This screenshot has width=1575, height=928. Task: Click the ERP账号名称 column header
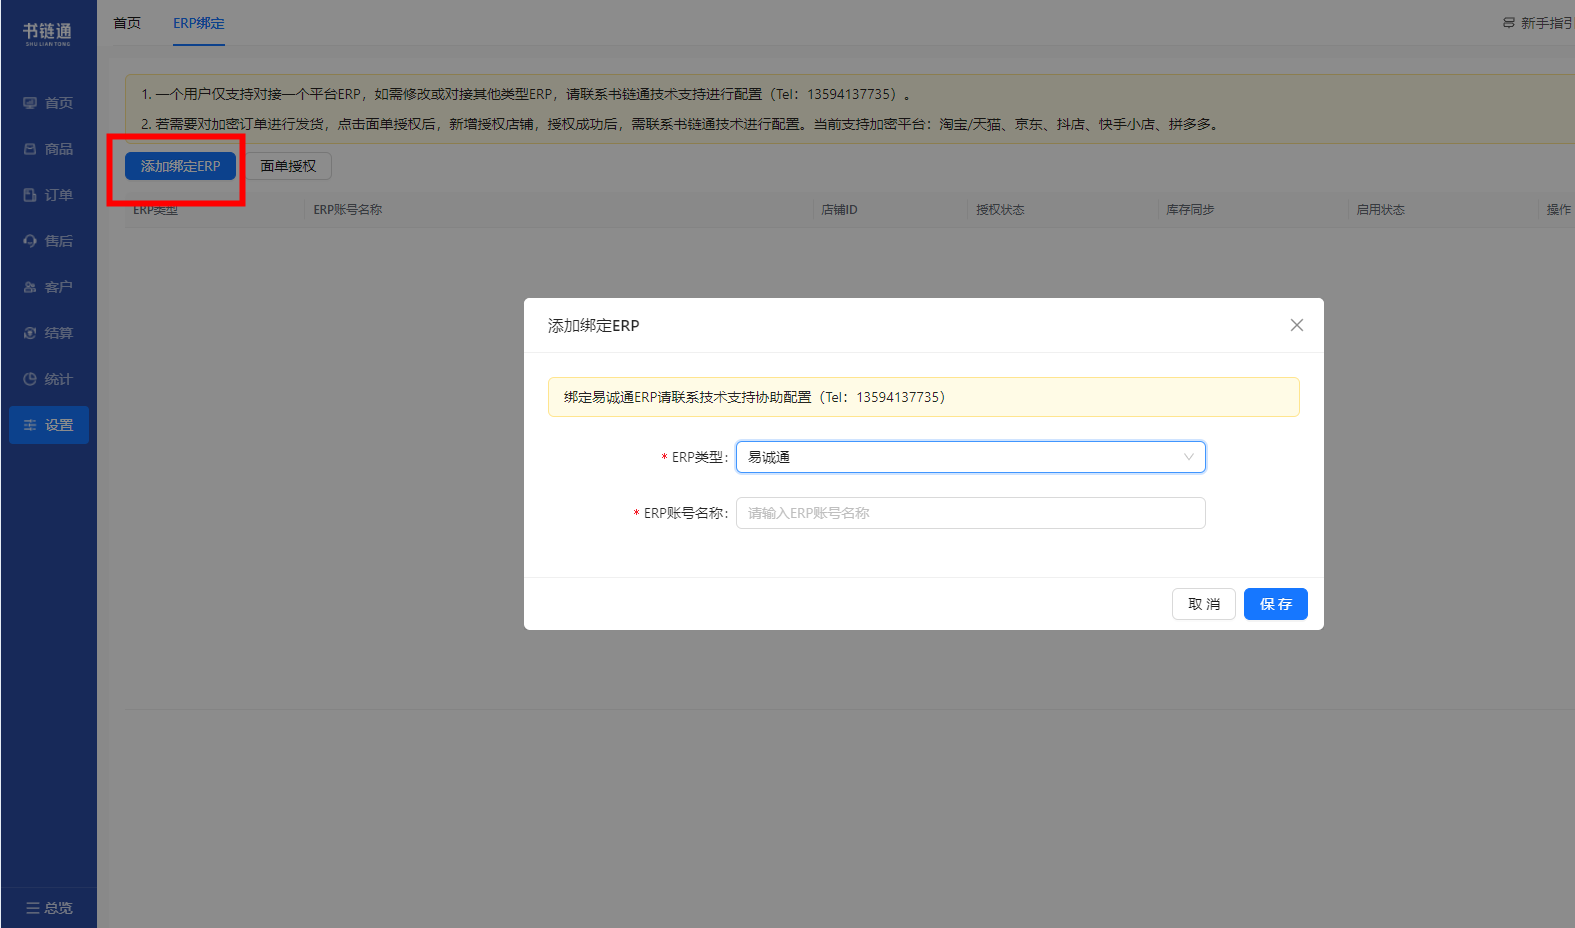[x=348, y=210]
